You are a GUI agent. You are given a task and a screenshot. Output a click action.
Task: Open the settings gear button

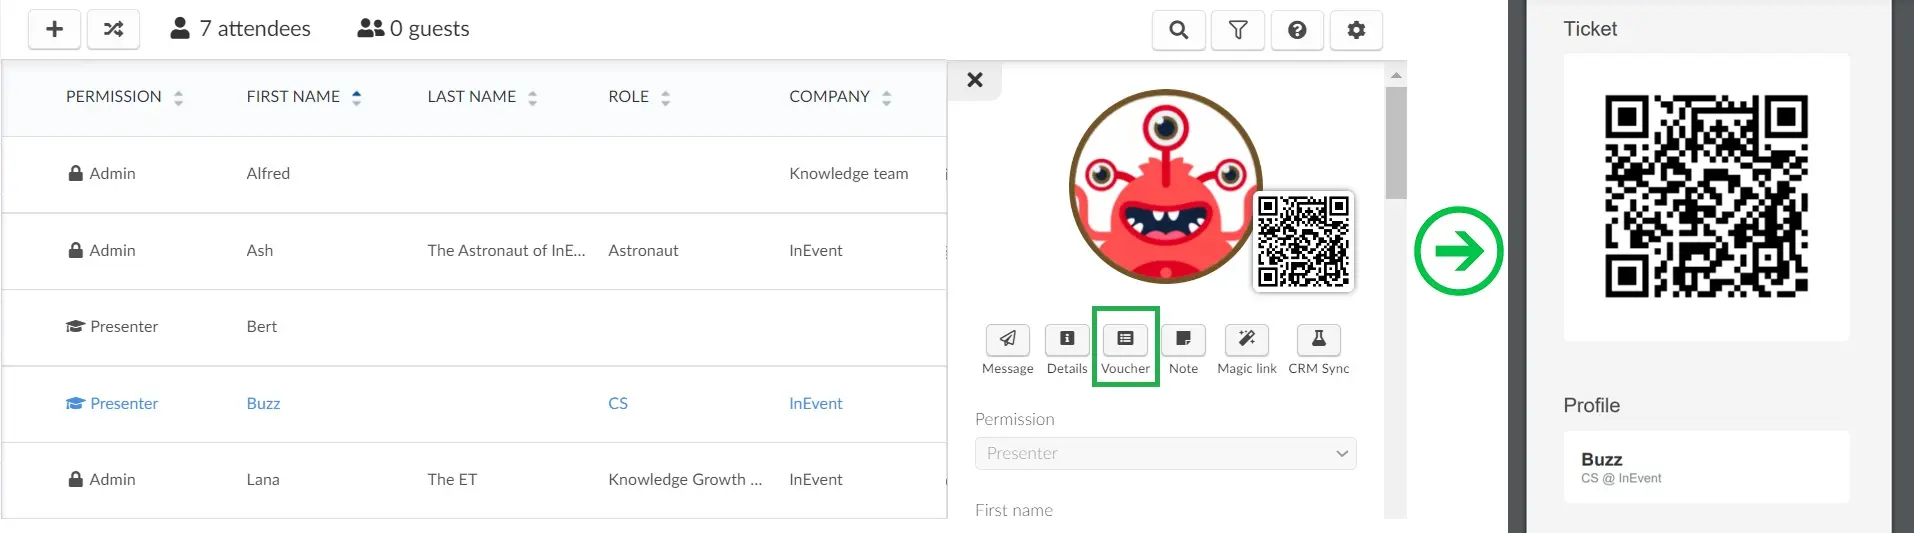click(1356, 30)
